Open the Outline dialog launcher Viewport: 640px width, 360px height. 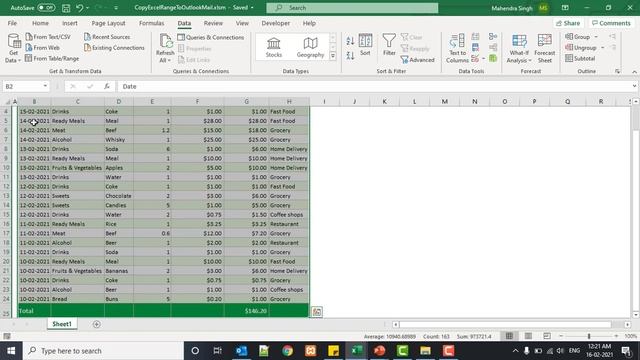(617, 71)
